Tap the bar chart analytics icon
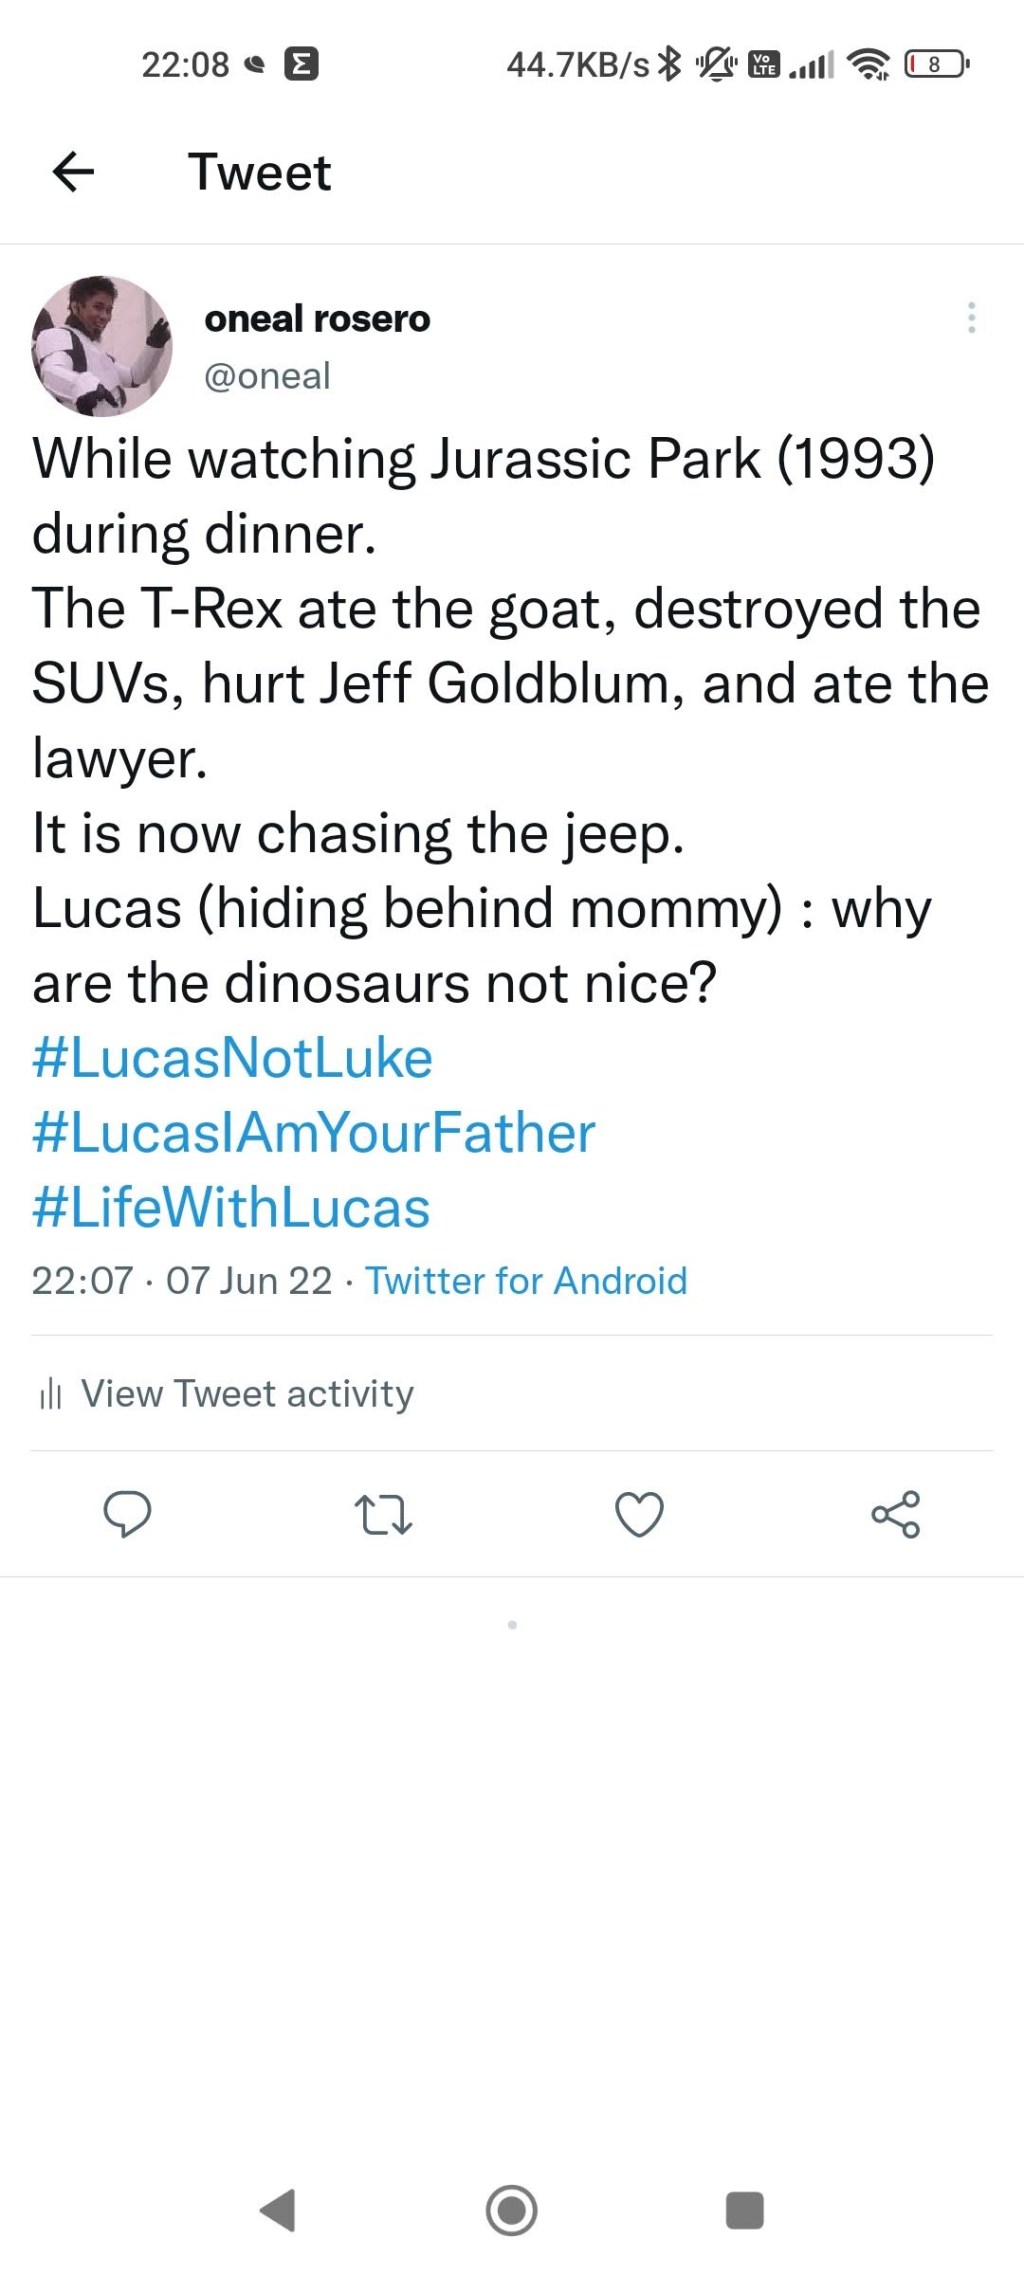Viewport: 1024px width, 2275px height. point(50,1394)
